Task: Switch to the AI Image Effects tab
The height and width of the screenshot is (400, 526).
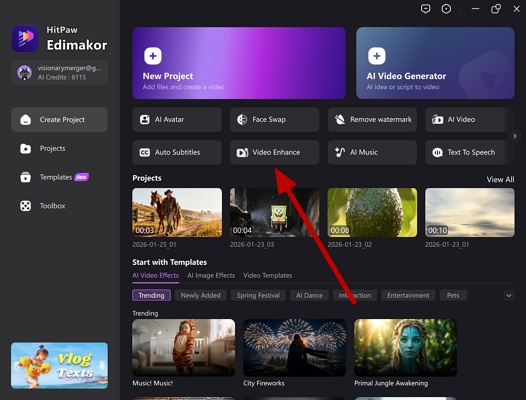Action: pos(211,276)
